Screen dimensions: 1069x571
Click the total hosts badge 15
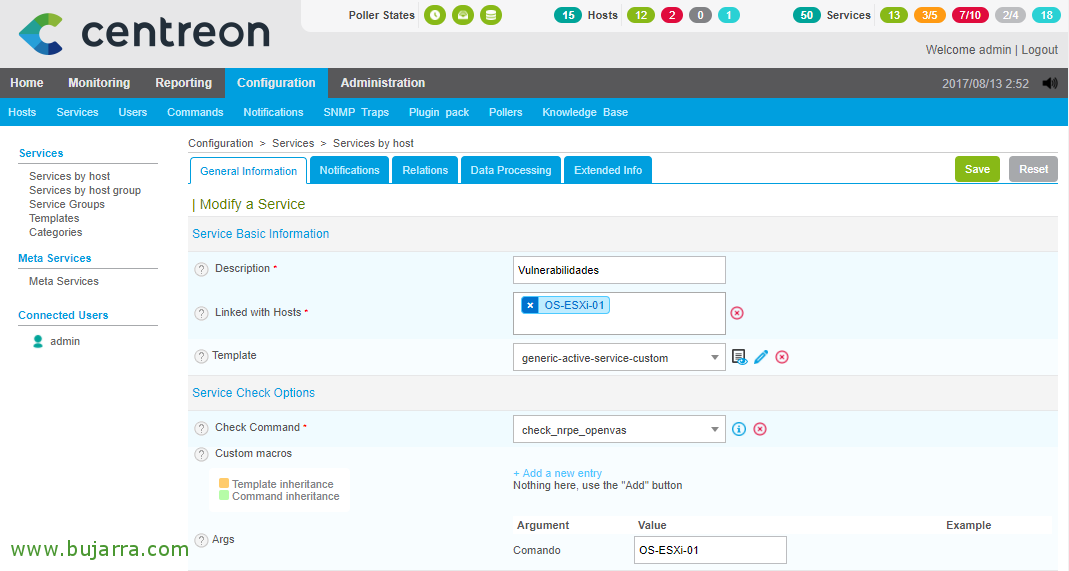click(x=568, y=15)
